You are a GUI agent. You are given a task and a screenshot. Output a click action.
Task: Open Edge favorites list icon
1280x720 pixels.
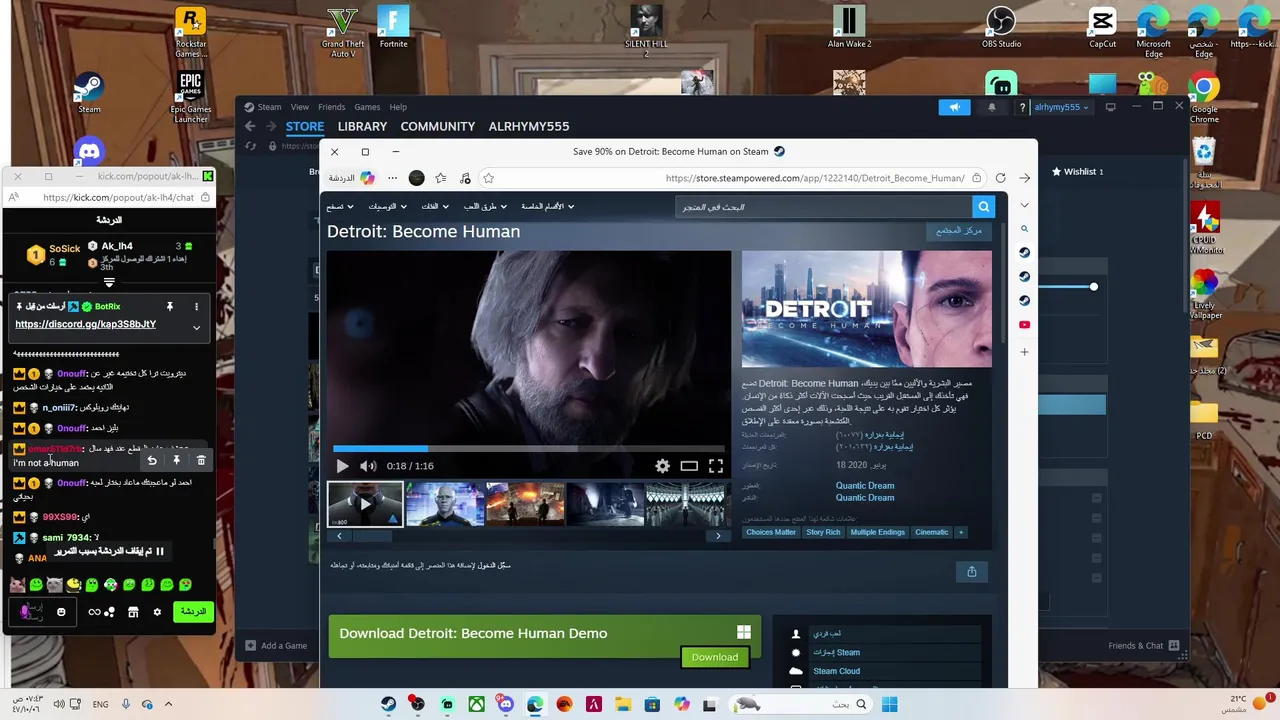coord(441,178)
